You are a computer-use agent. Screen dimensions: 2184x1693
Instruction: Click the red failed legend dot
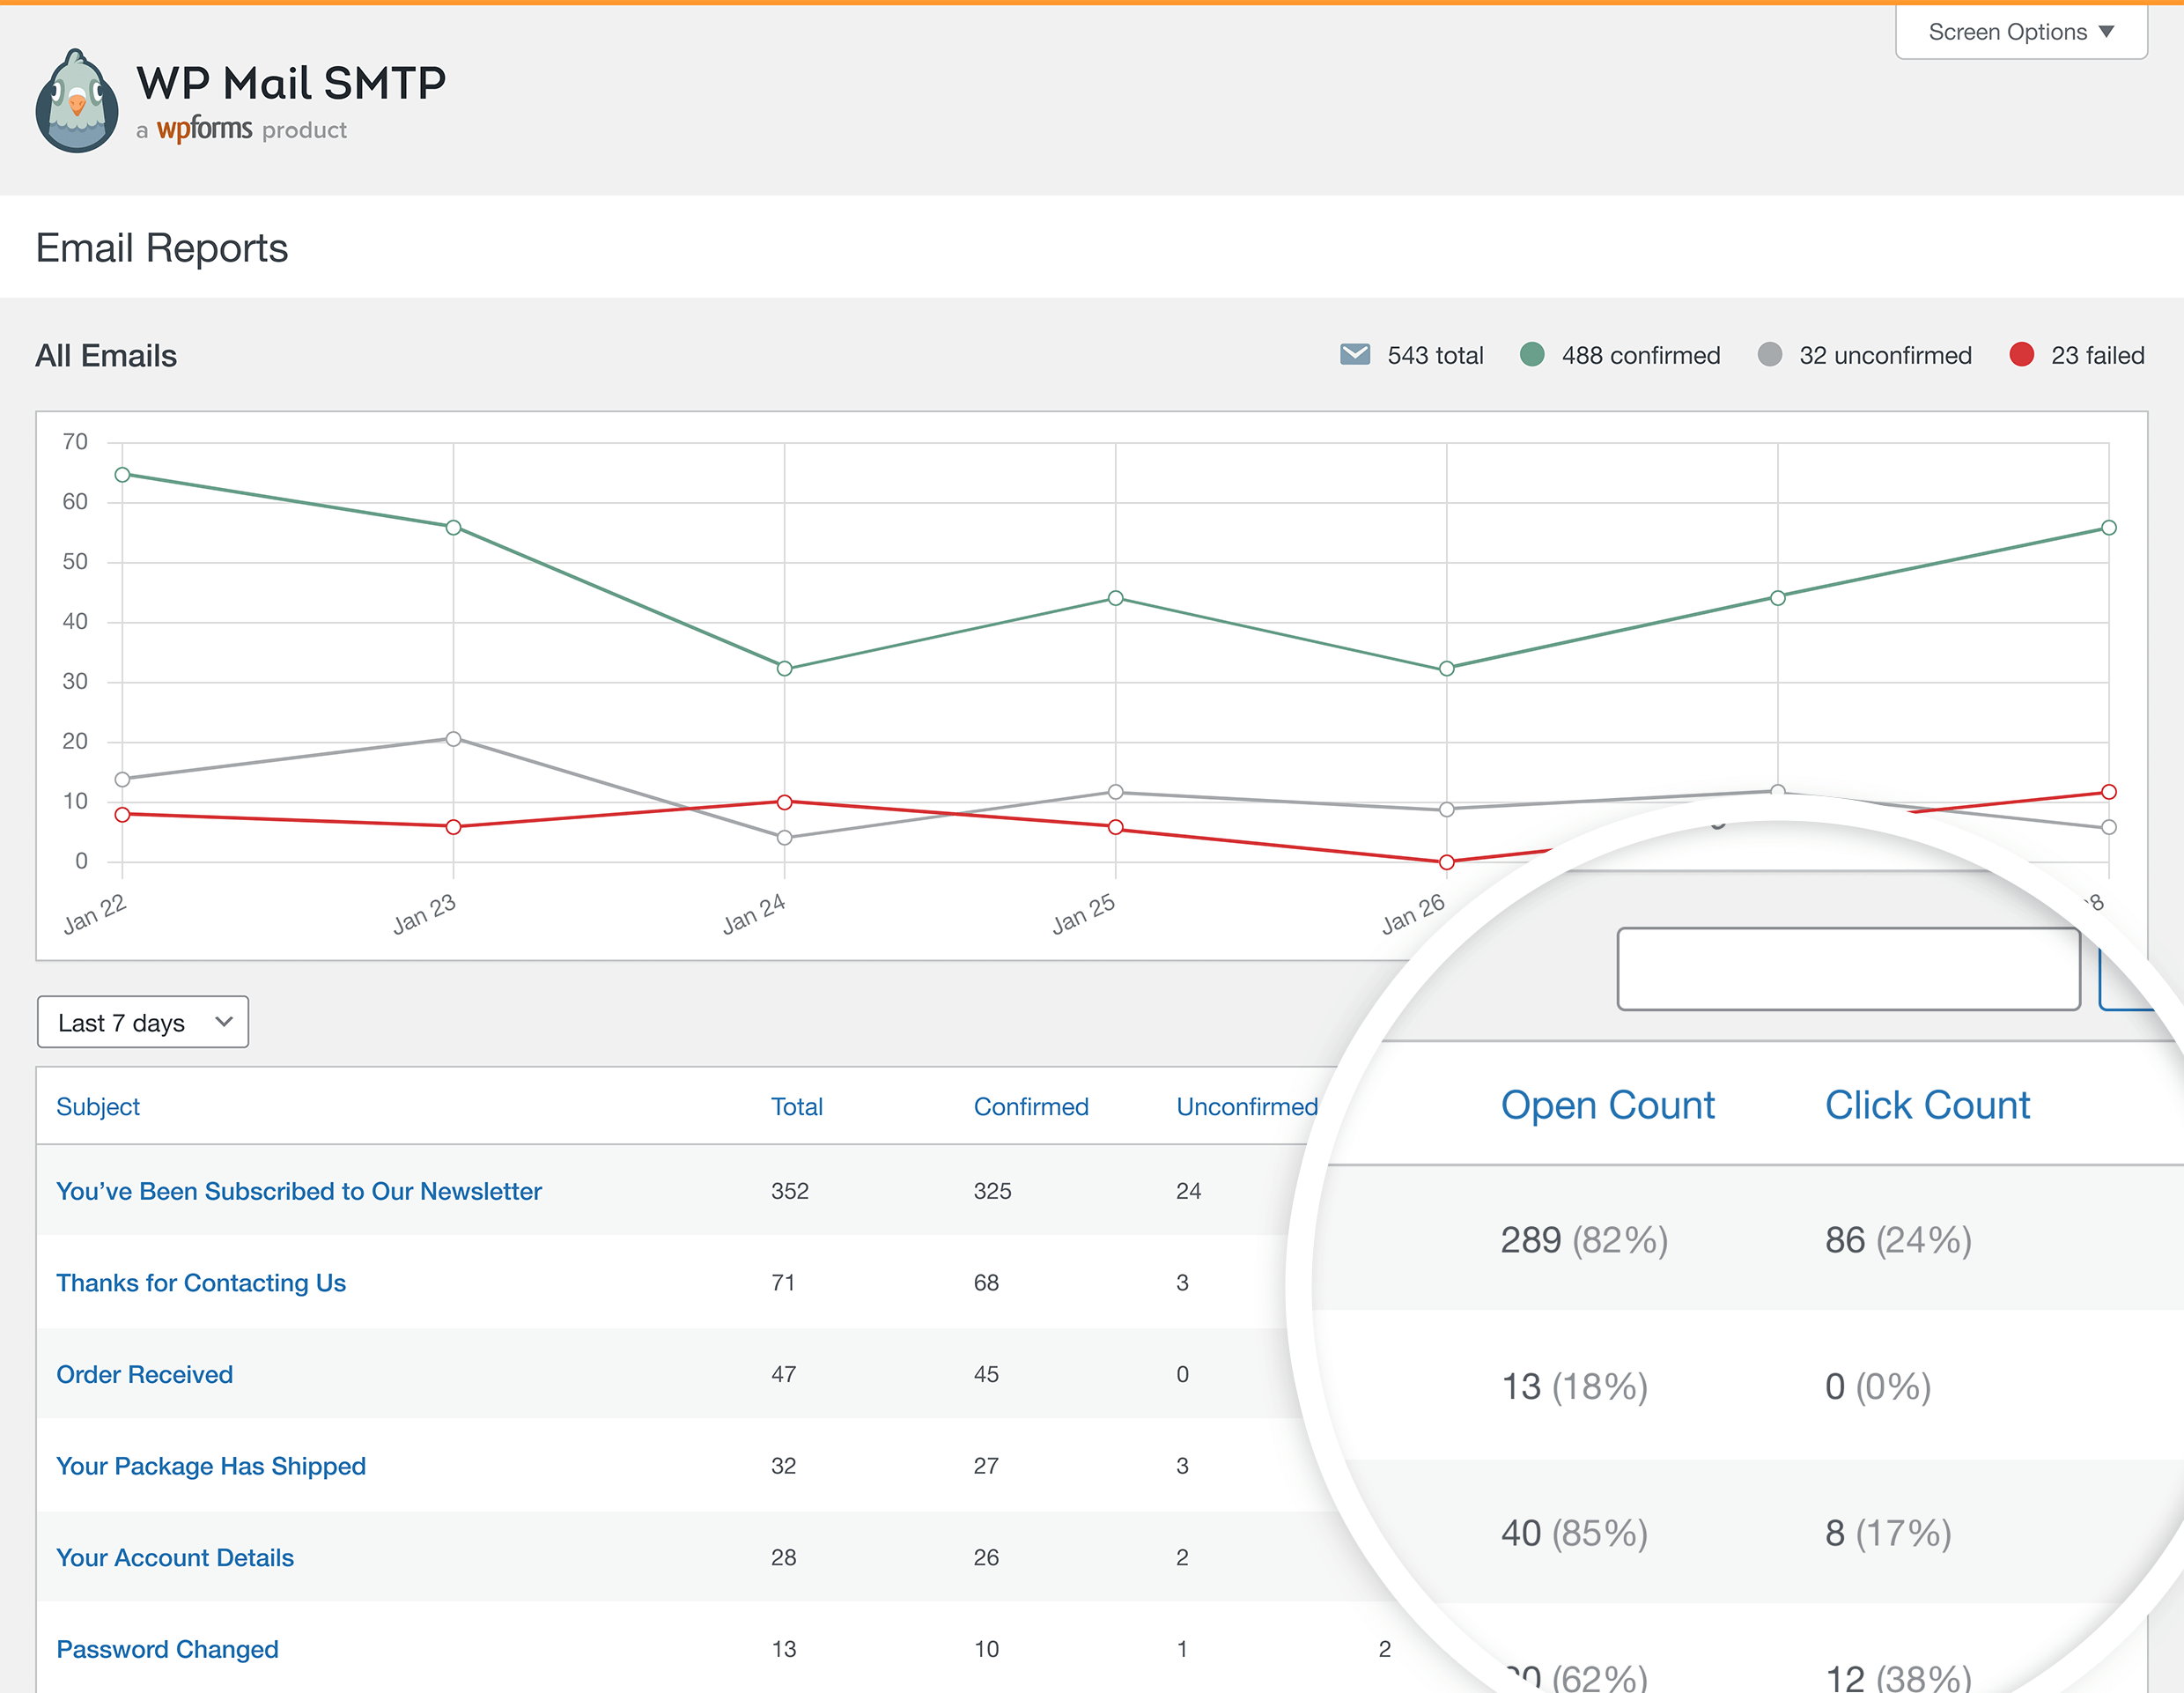(2021, 354)
